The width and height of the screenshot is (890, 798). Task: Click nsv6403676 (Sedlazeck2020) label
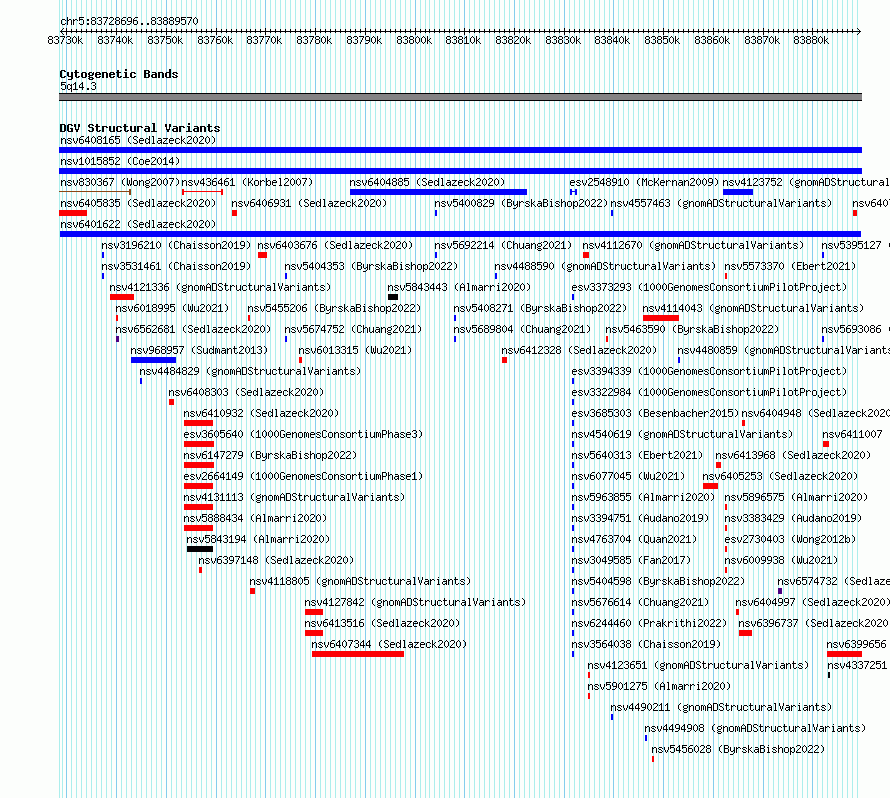(335, 245)
